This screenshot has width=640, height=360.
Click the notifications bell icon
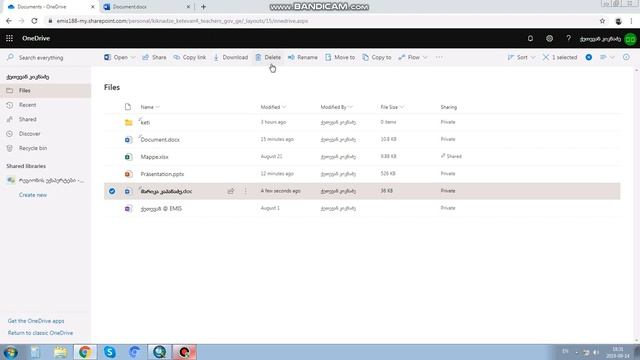click(x=530, y=38)
